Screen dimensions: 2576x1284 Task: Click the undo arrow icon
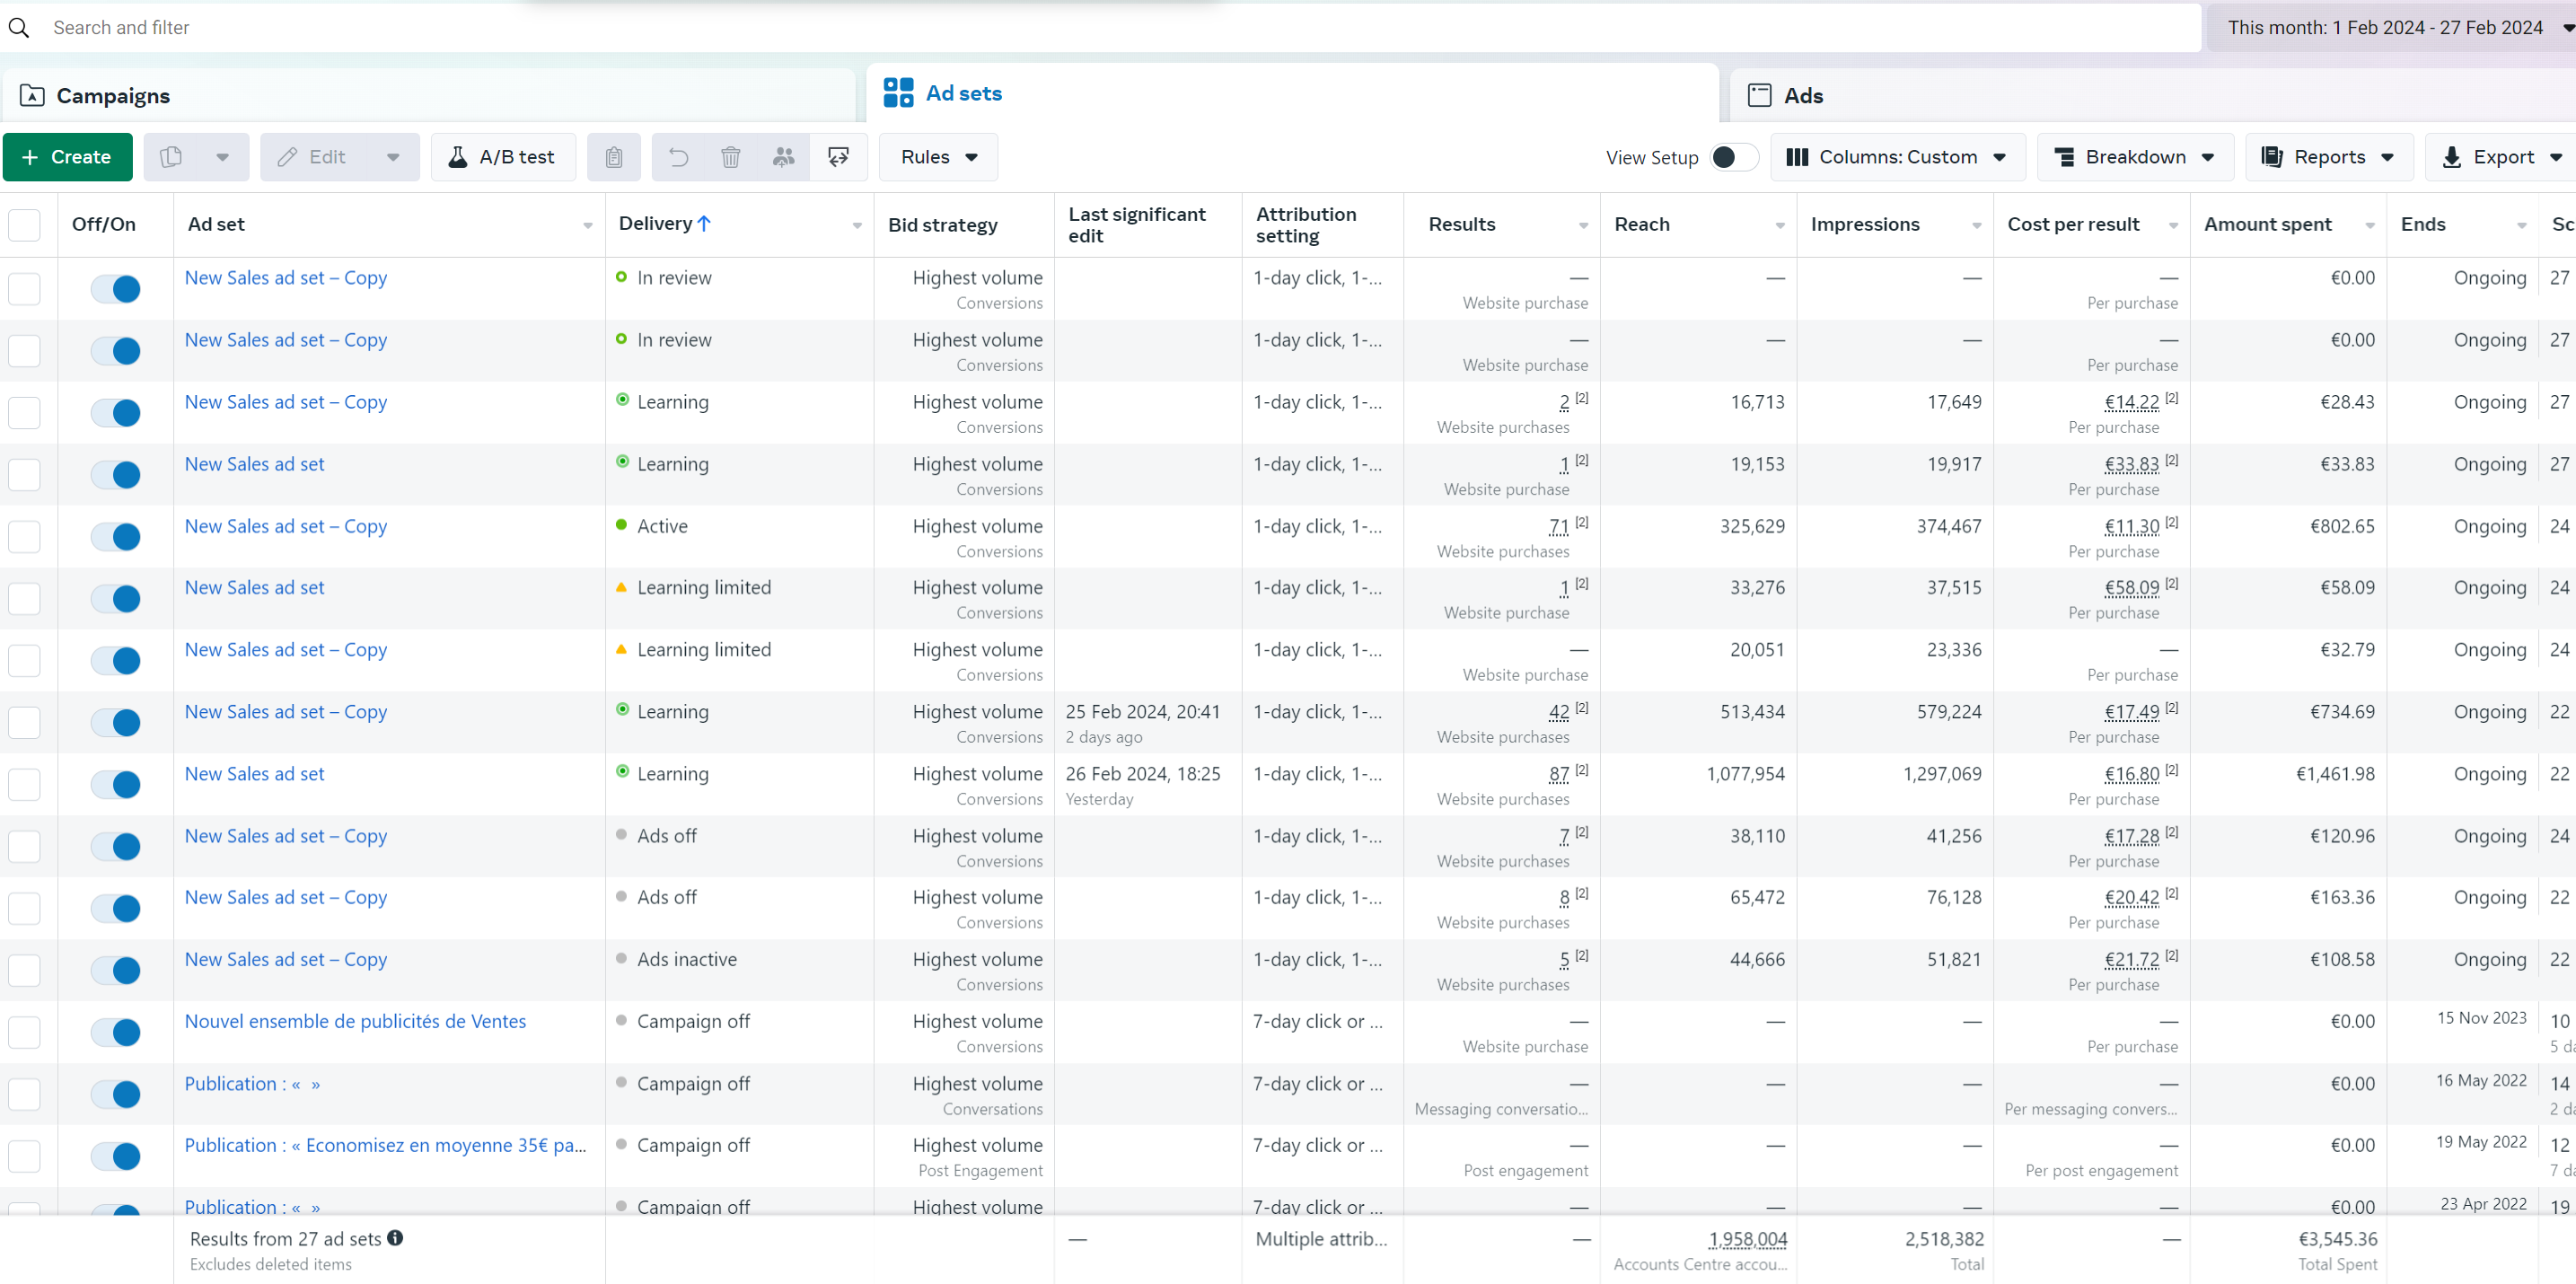678,157
